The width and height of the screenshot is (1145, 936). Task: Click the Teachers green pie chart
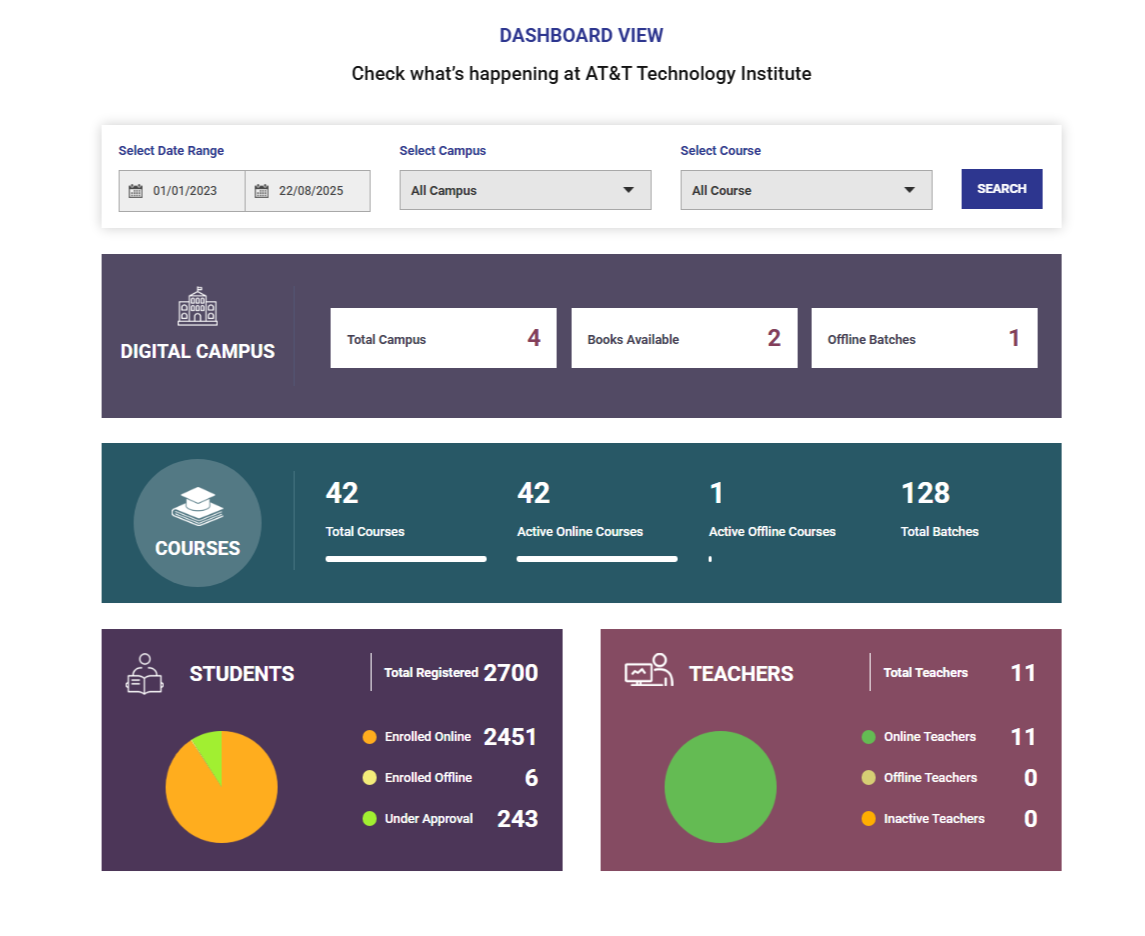pyautogui.click(x=721, y=788)
